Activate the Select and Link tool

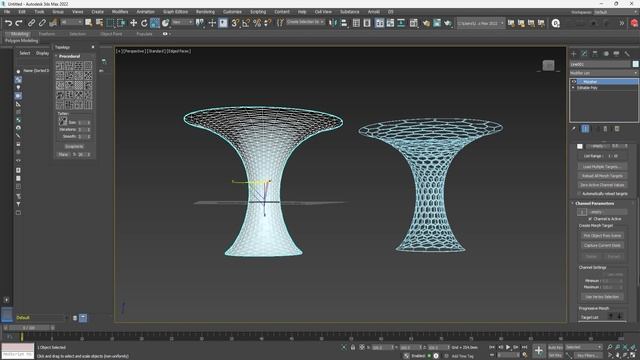[31, 23]
